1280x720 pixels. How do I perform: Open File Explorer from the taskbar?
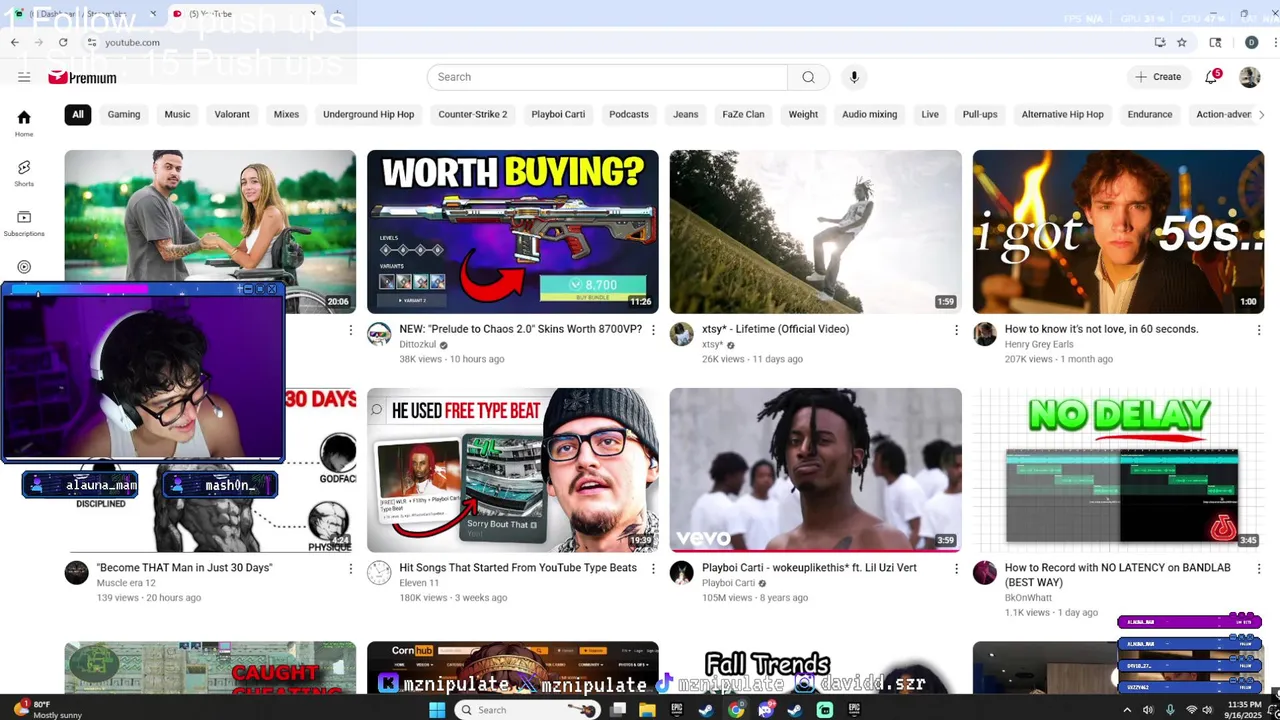pos(647,710)
